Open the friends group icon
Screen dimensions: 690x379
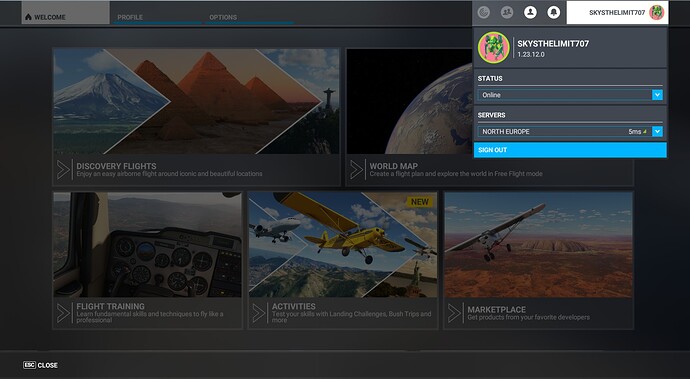coord(507,12)
